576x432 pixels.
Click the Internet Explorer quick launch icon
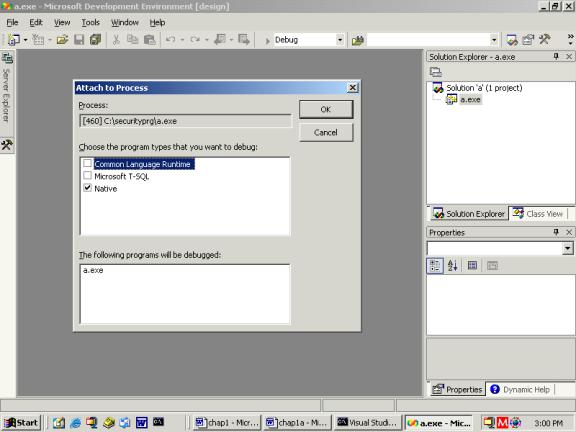(x=75, y=423)
